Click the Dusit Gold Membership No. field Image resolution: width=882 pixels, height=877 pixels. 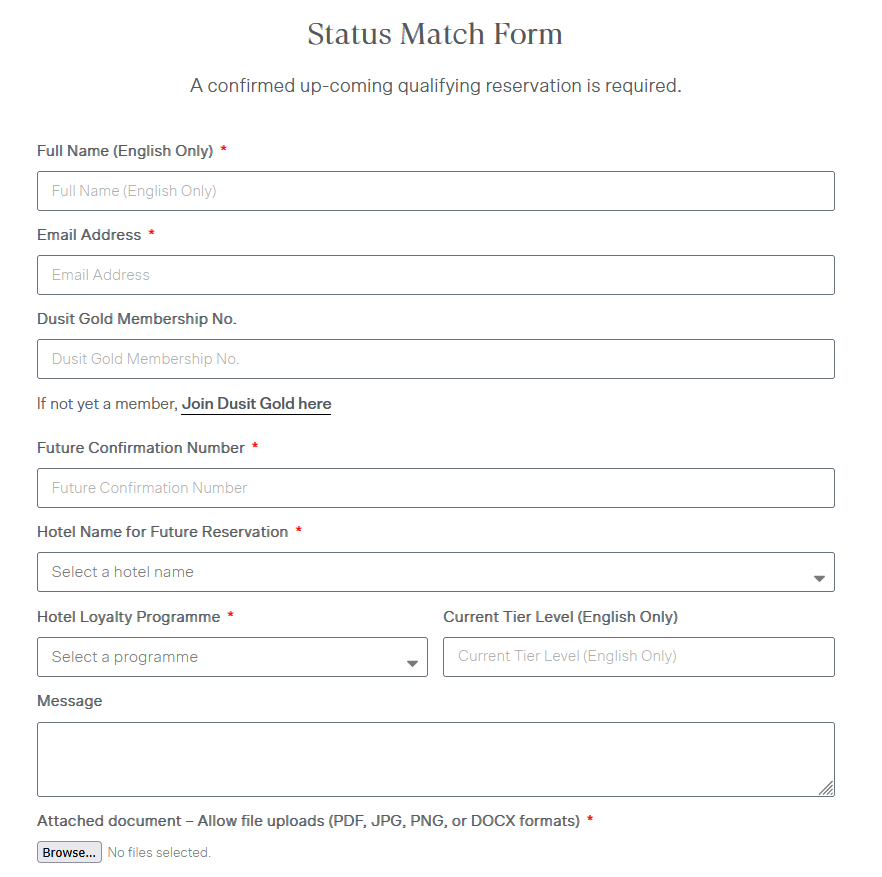coord(435,358)
